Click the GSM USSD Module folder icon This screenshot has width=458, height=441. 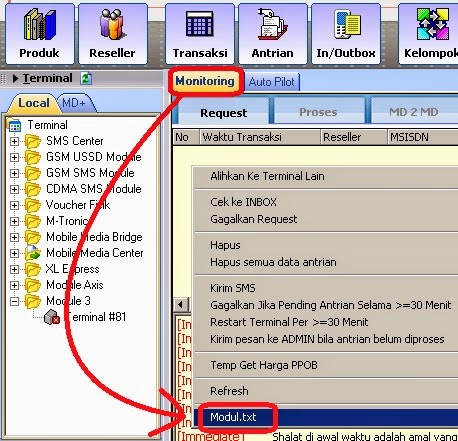coord(33,157)
